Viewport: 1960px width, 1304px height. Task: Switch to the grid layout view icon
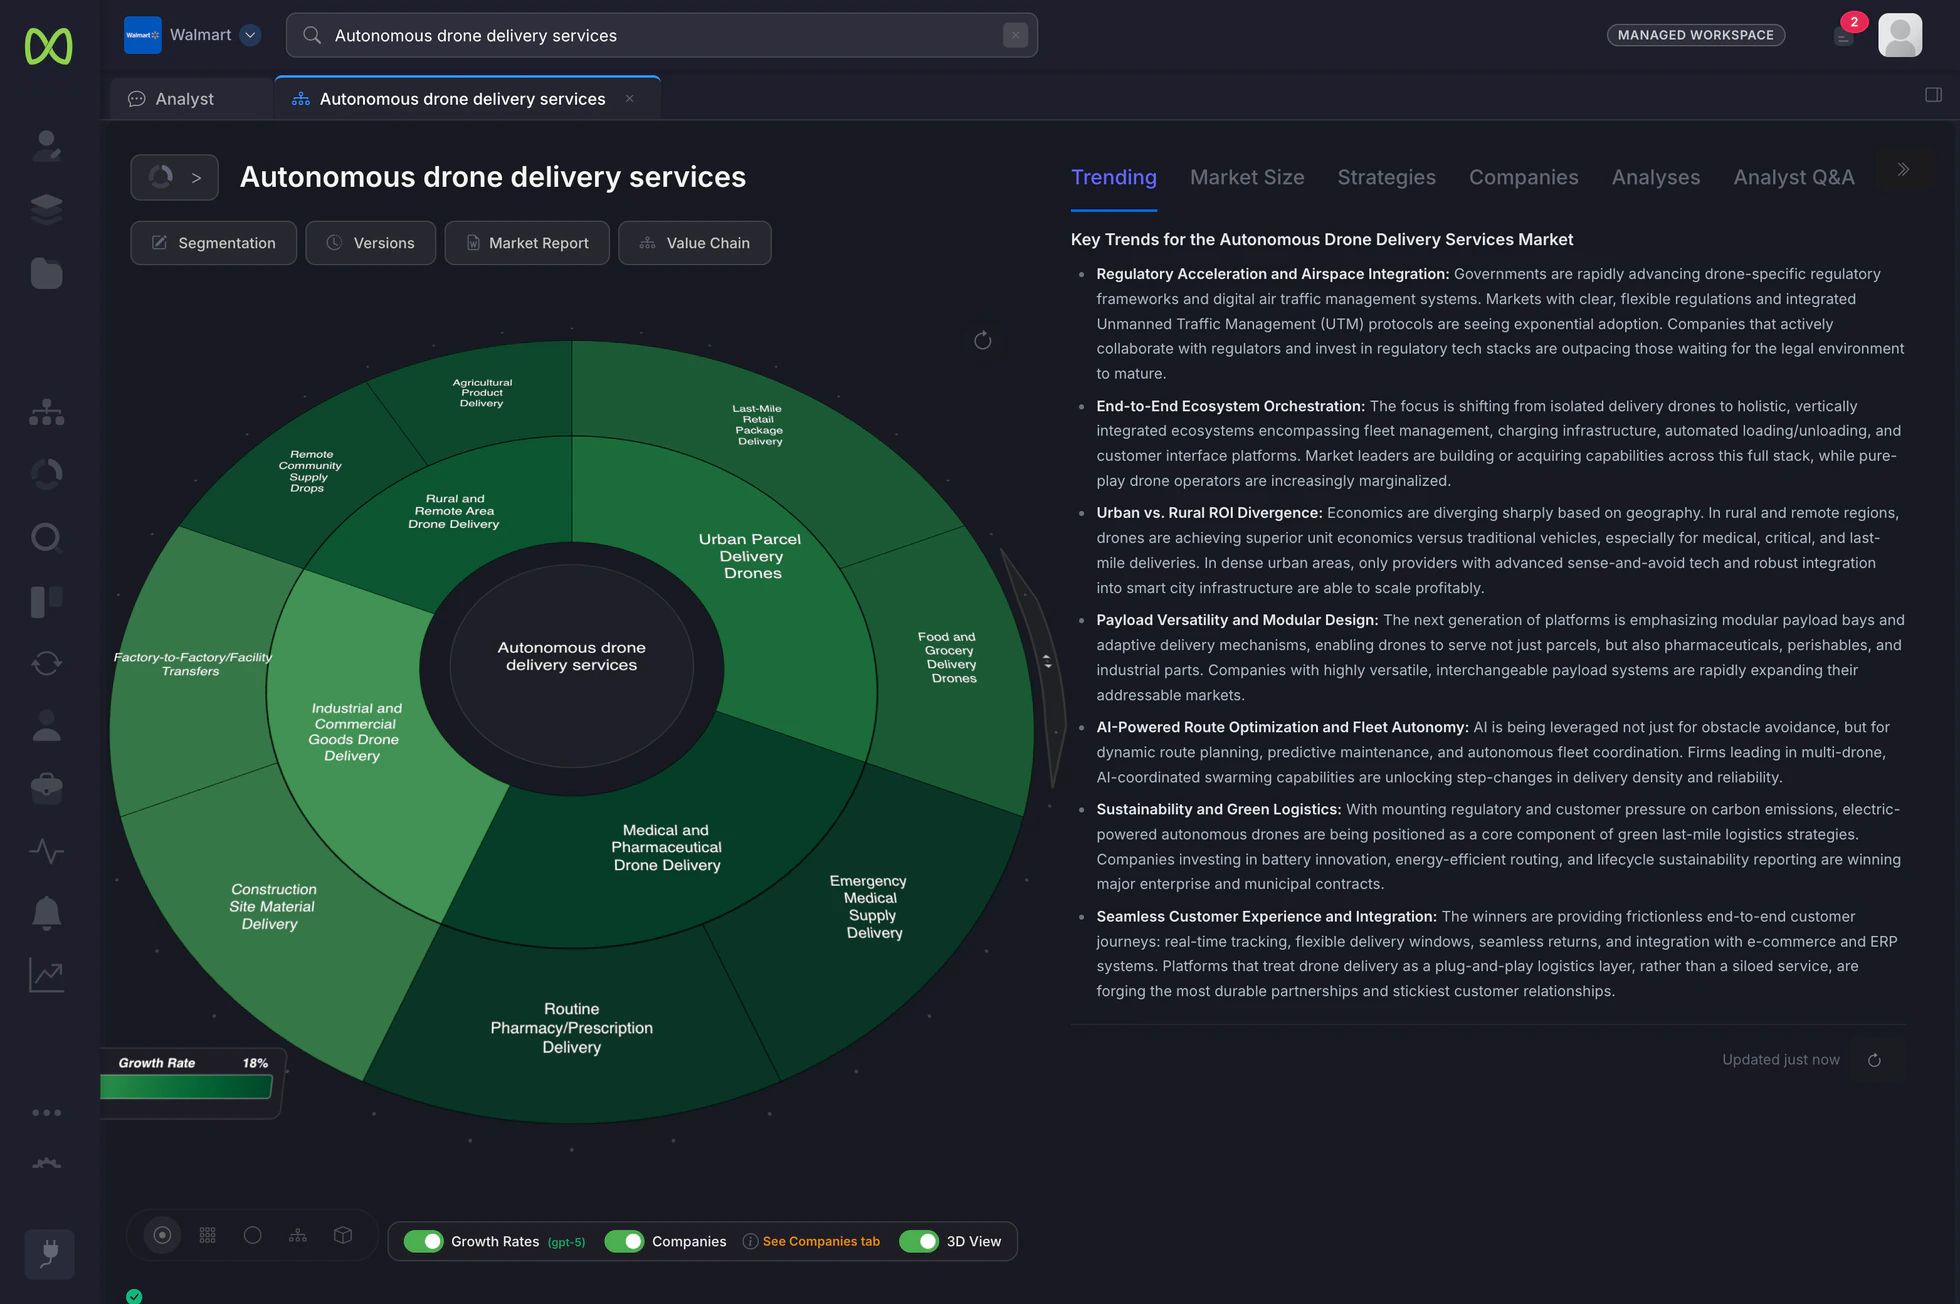pos(208,1235)
